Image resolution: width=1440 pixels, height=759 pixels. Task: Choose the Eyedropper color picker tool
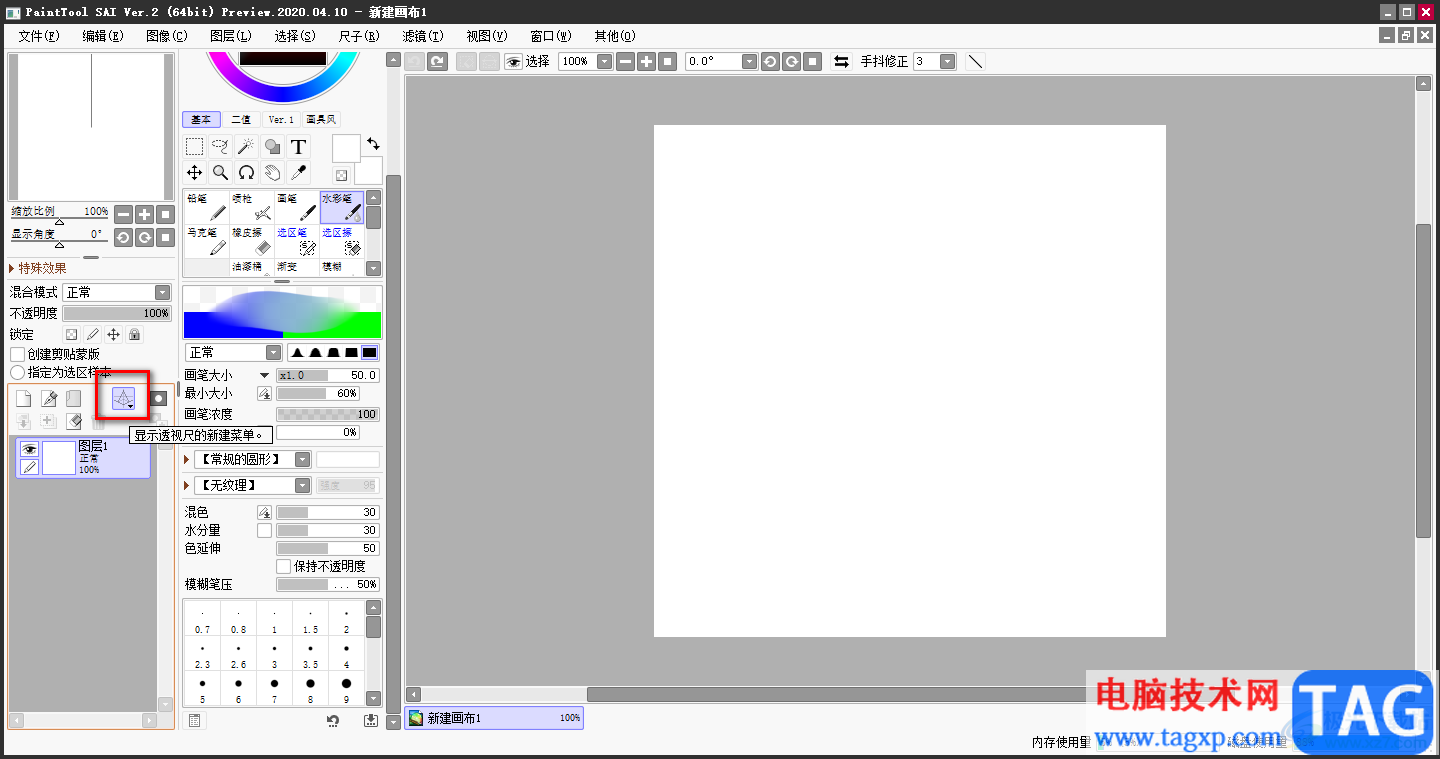(x=298, y=173)
